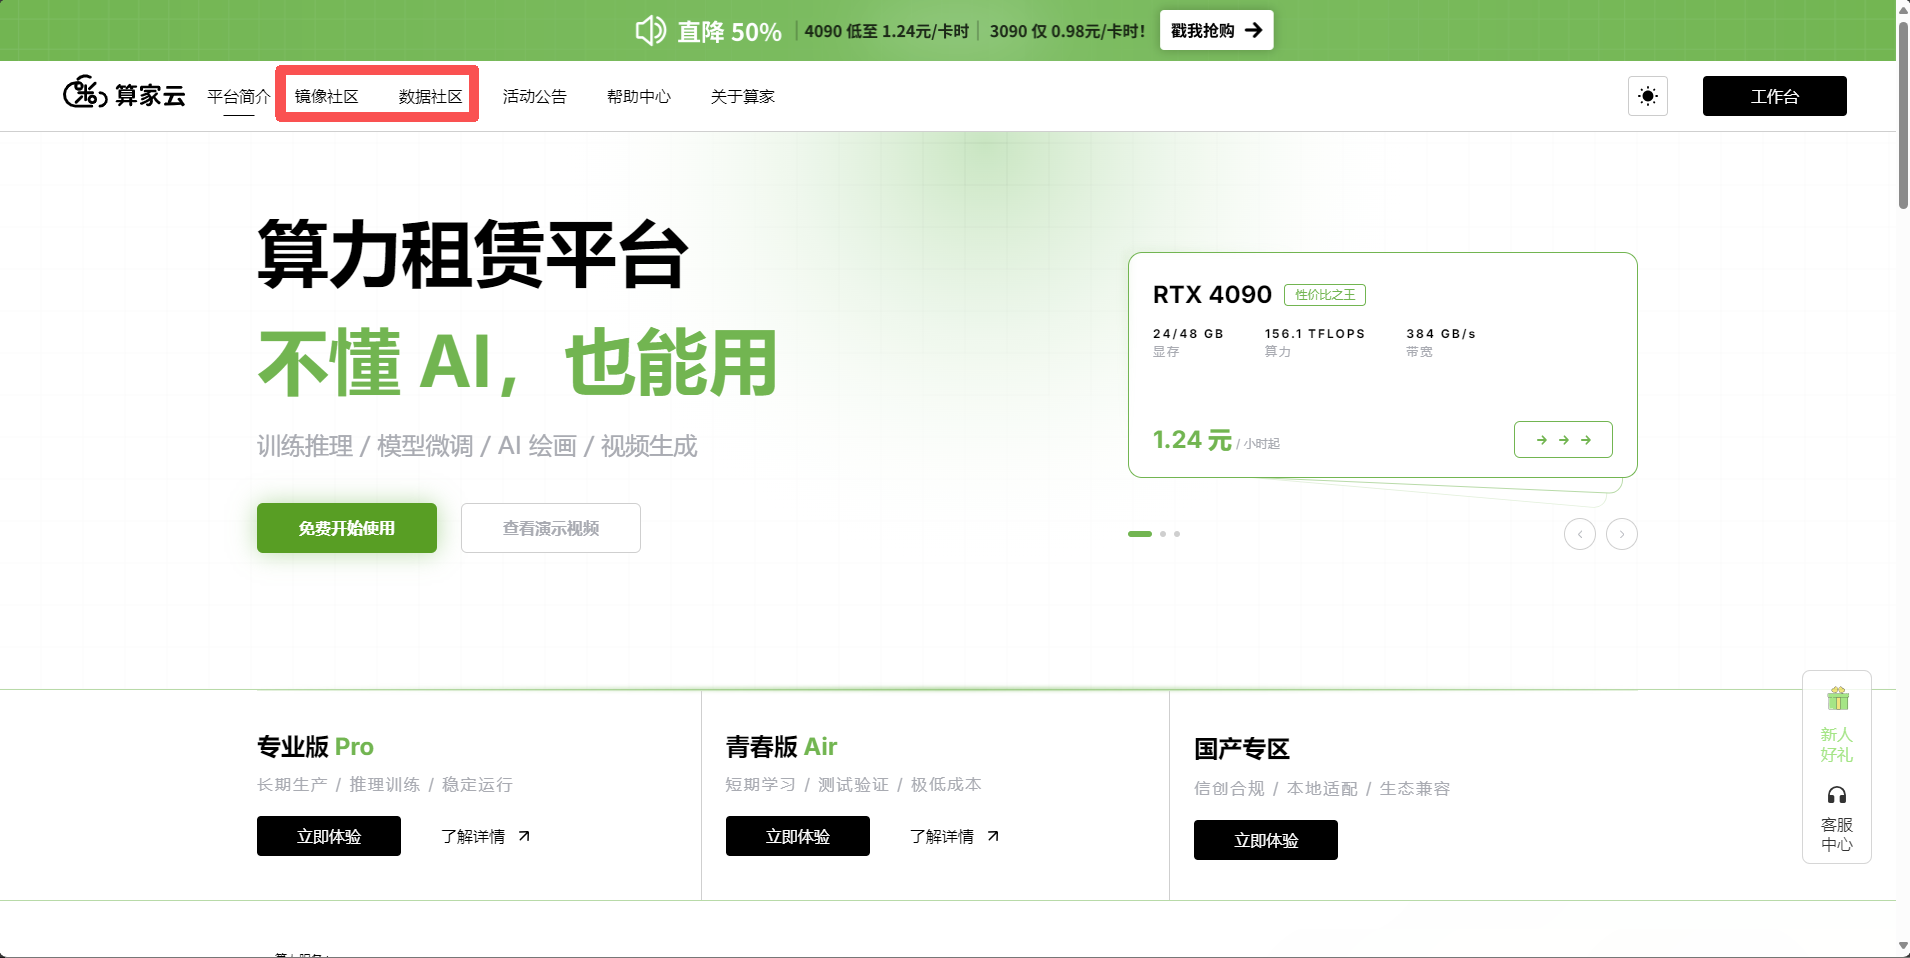Open the 帮助中心 nav item
The image size is (1910, 958).
639,96
